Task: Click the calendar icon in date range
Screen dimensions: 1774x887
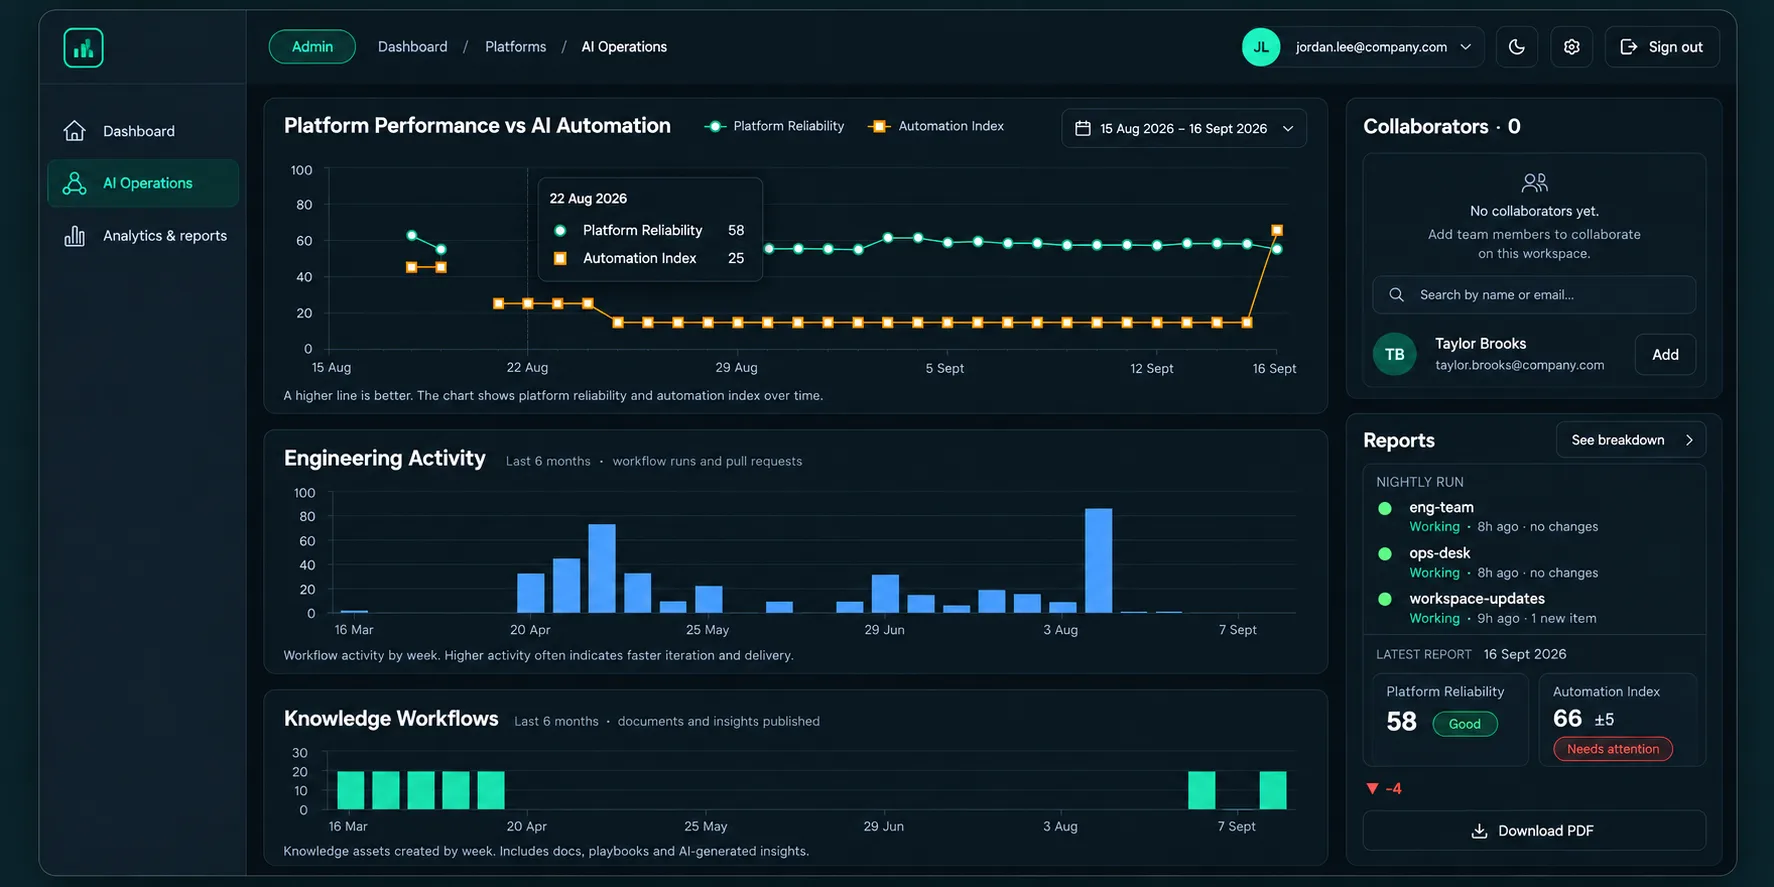Action: tap(1082, 128)
